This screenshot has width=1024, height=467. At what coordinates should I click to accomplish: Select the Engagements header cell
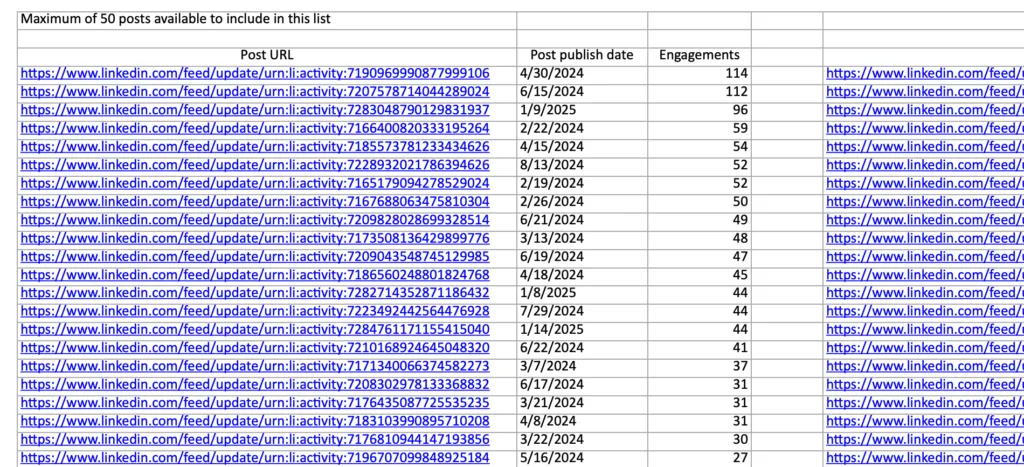(699, 55)
